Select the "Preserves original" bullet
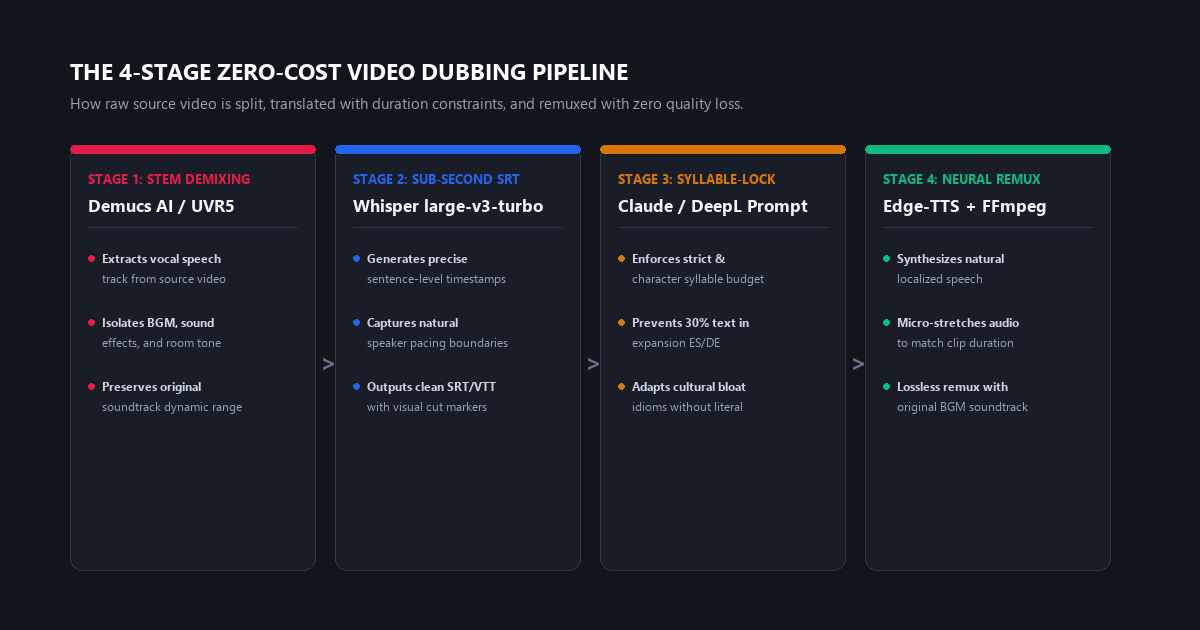1200x630 pixels. pyautogui.click(x=151, y=387)
